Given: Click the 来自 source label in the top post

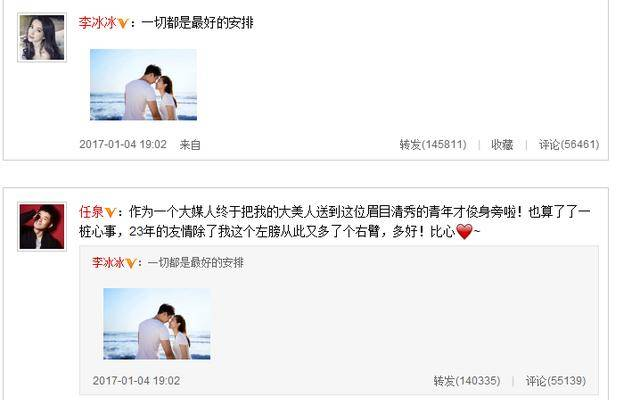Looking at the screenshot, I should (190, 144).
